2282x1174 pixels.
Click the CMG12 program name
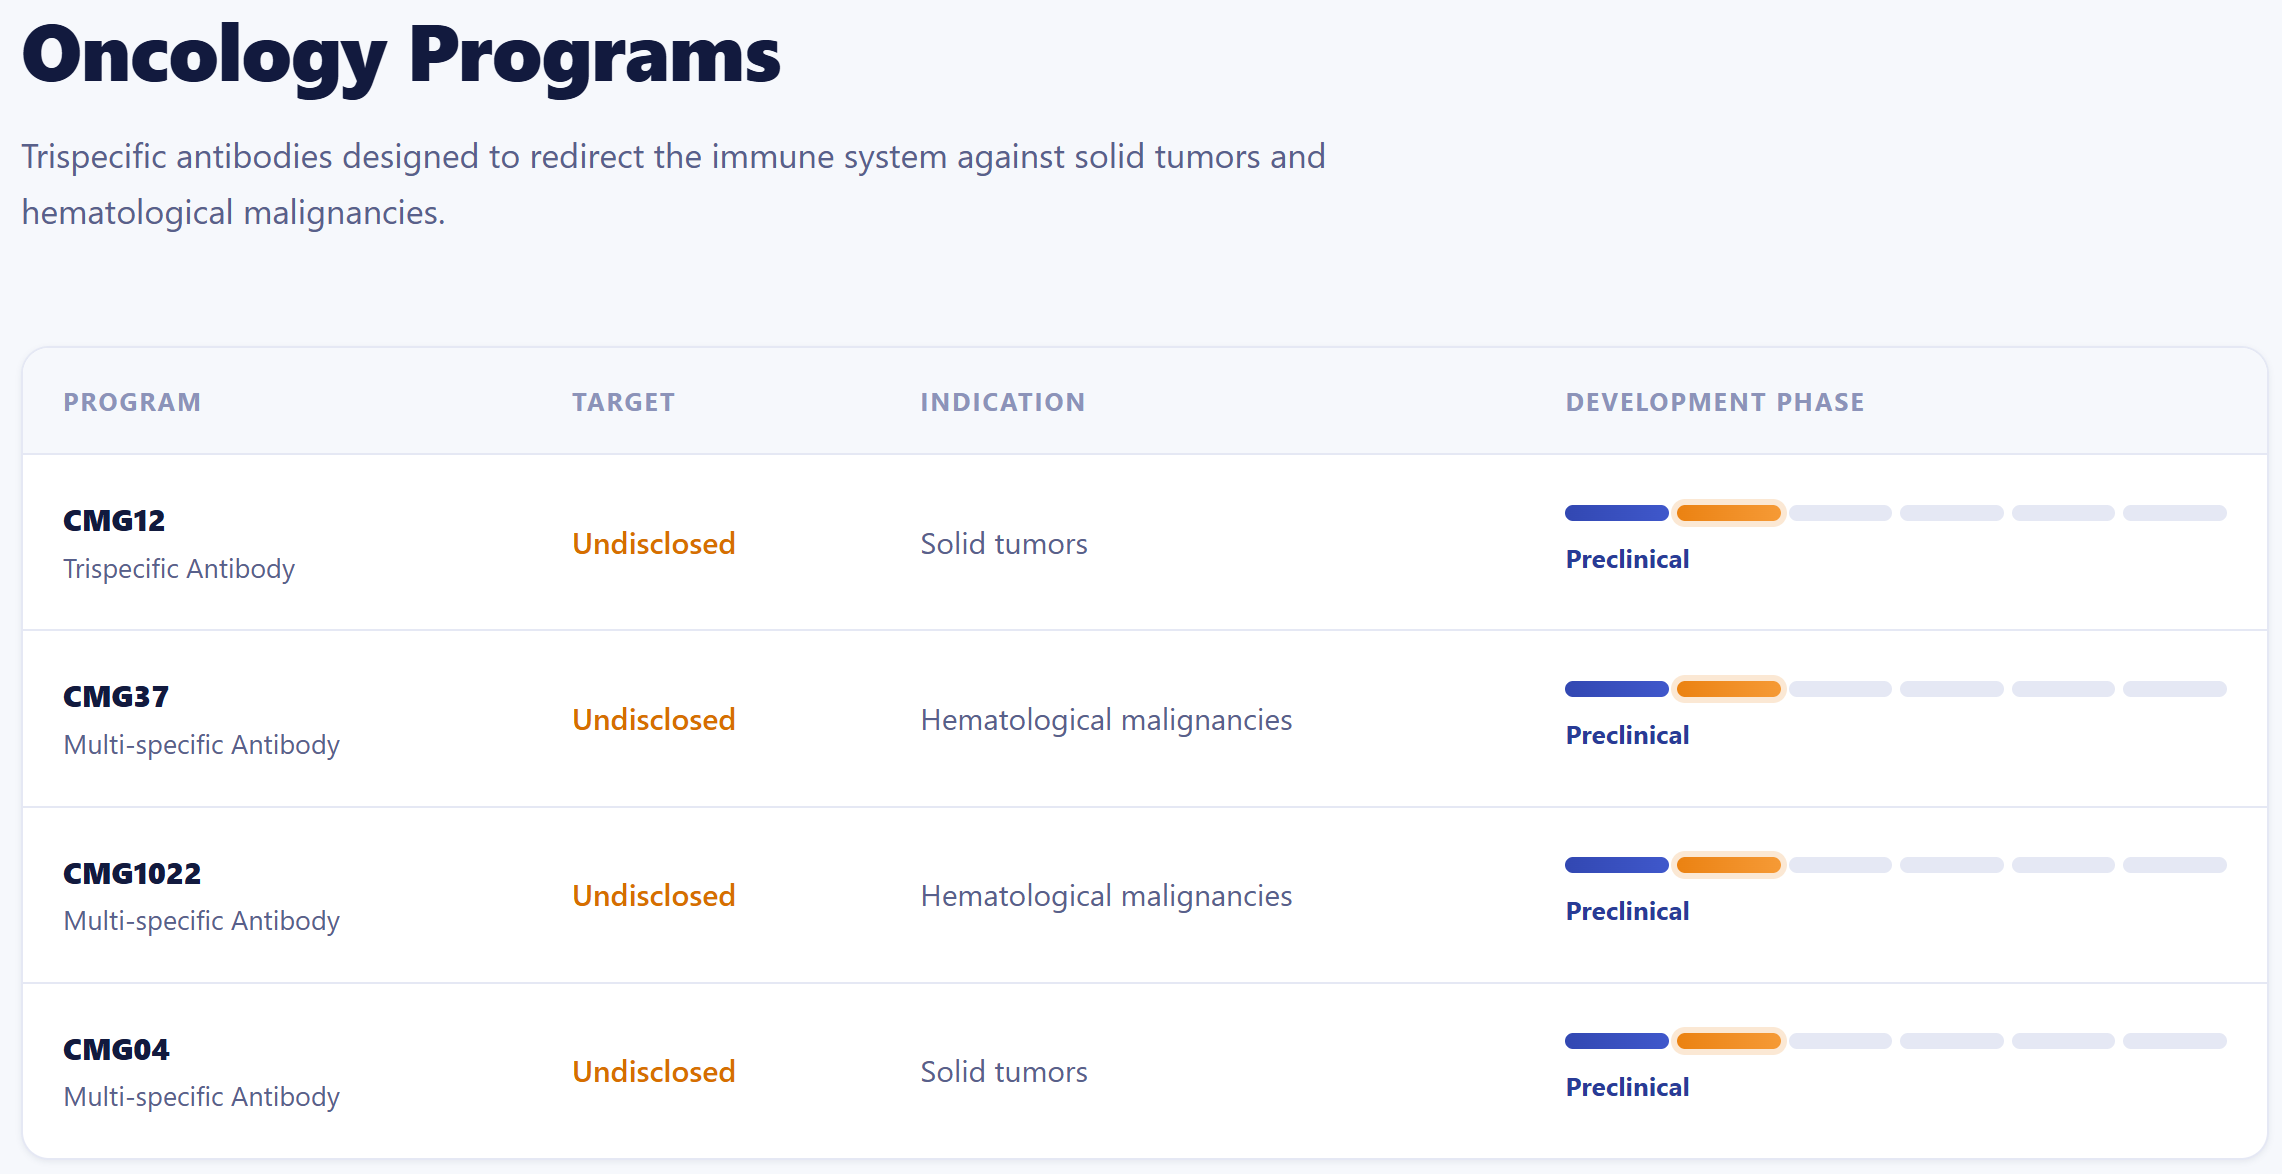114,521
